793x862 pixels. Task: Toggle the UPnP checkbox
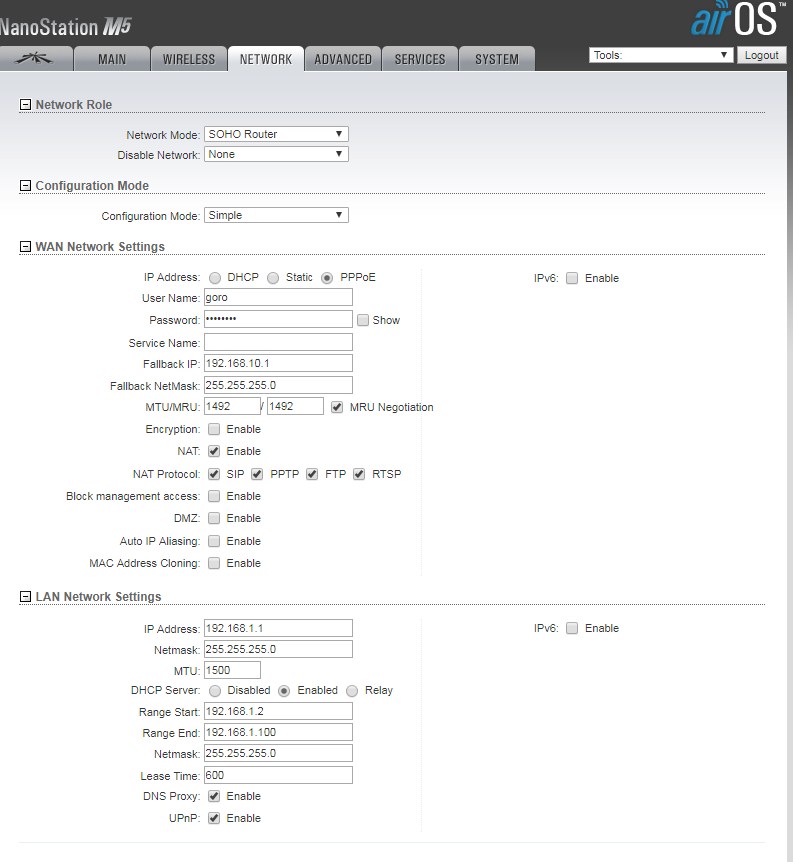214,819
